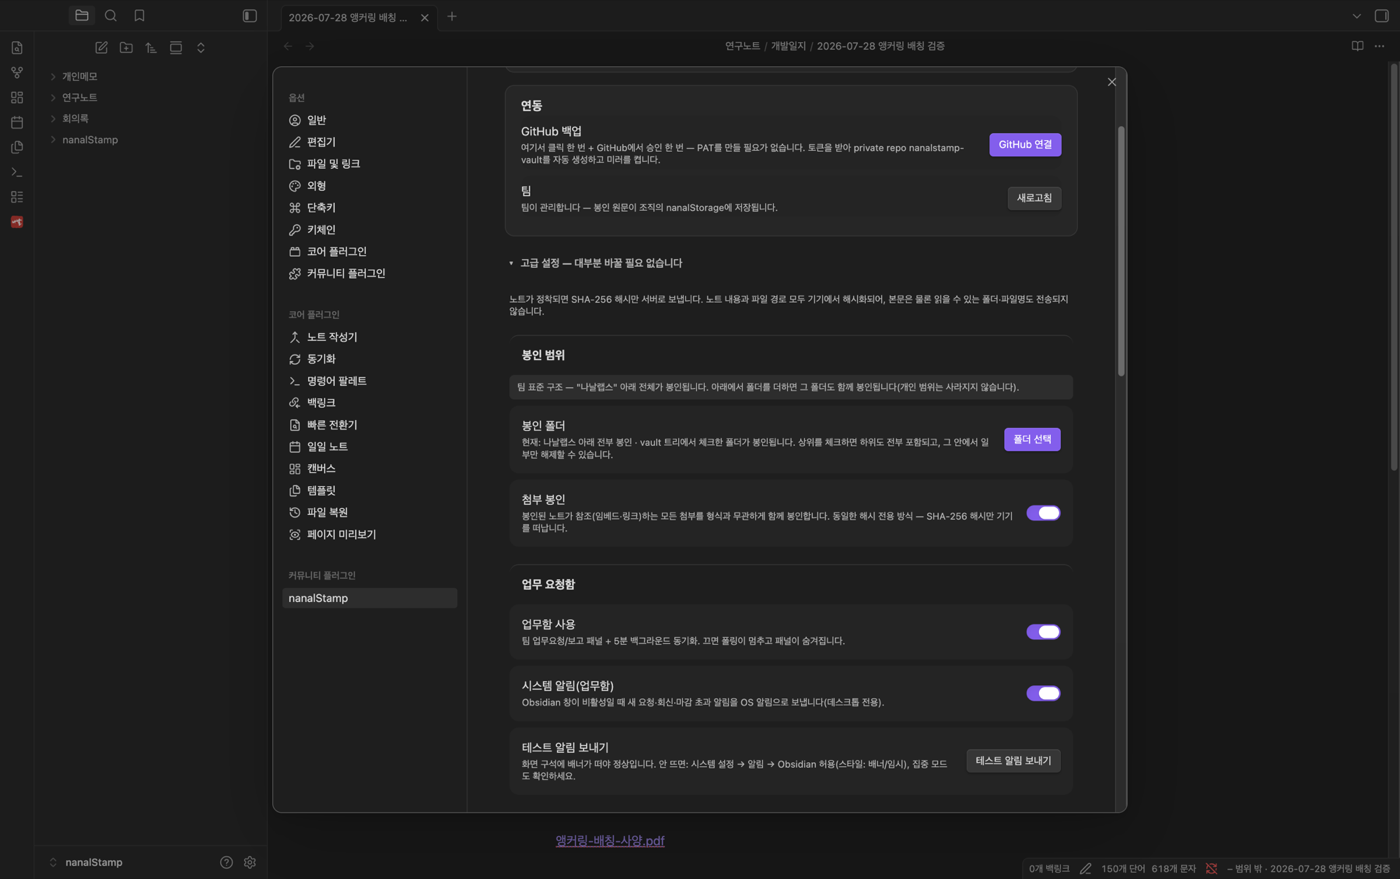This screenshot has width=1400, height=879.
Task: Open the bookmarks pane icon
Action: click(x=139, y=16)
